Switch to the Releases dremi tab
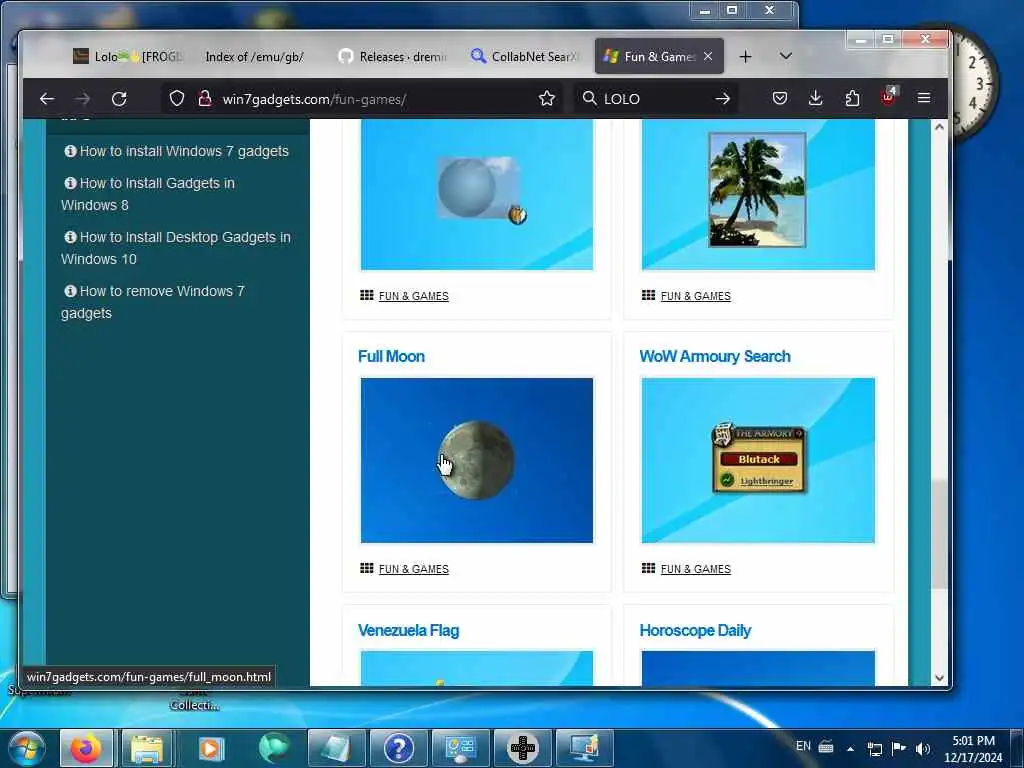1024x768 pixels. [393, 57]
